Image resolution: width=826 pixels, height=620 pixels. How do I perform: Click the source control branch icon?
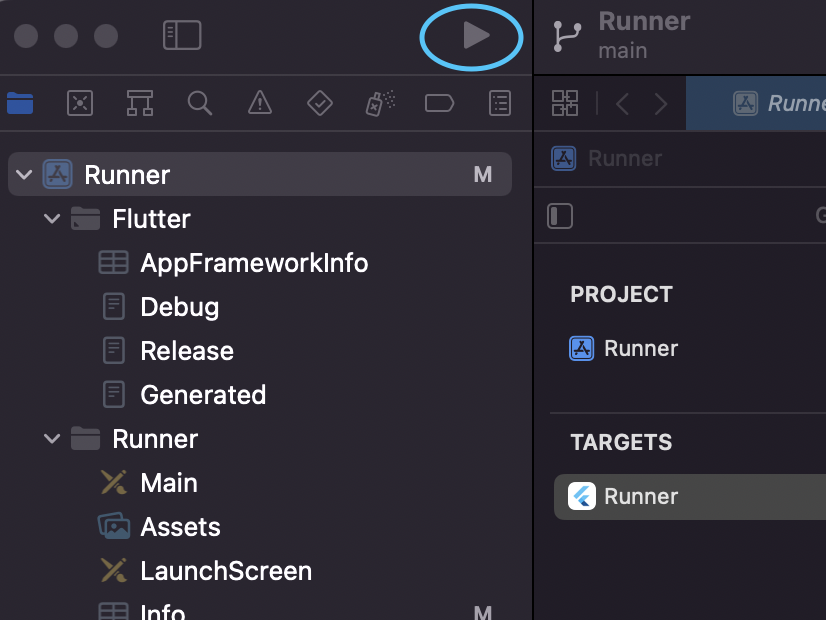click(x=567, y=36)
